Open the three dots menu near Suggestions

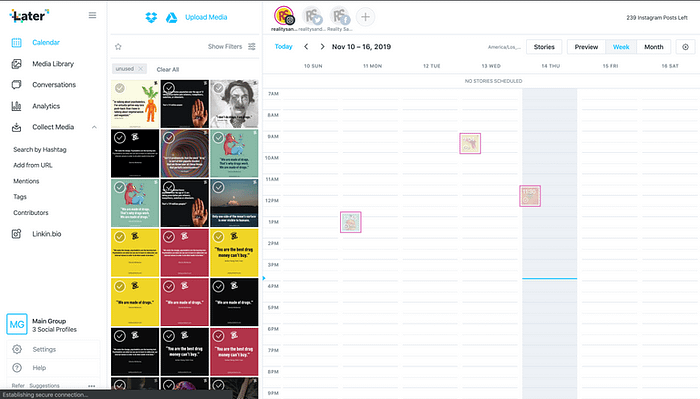(x=92, y=386)
